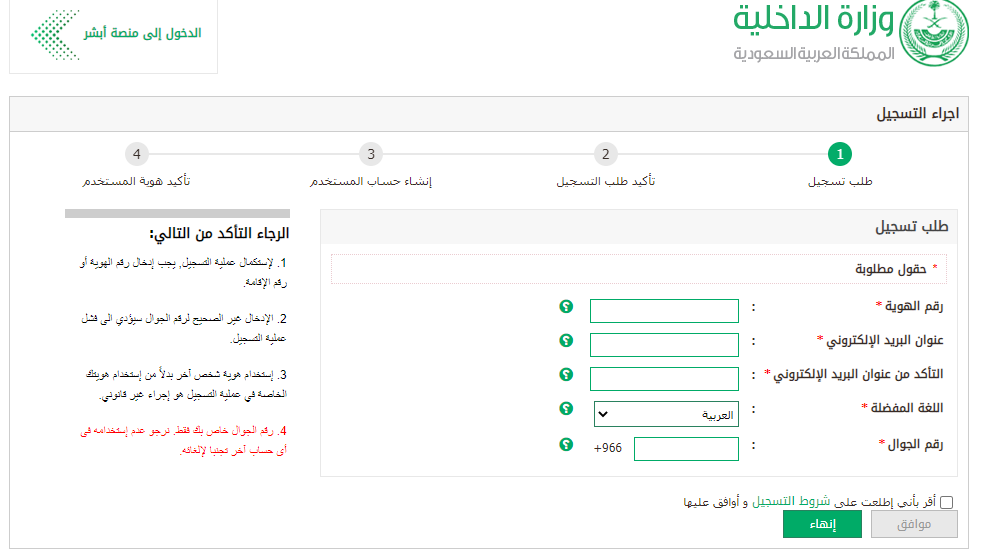The image size is (999, 554).
Task: Click the help icon beside رقم الجوال field
Action: click(x=566, y=444)
